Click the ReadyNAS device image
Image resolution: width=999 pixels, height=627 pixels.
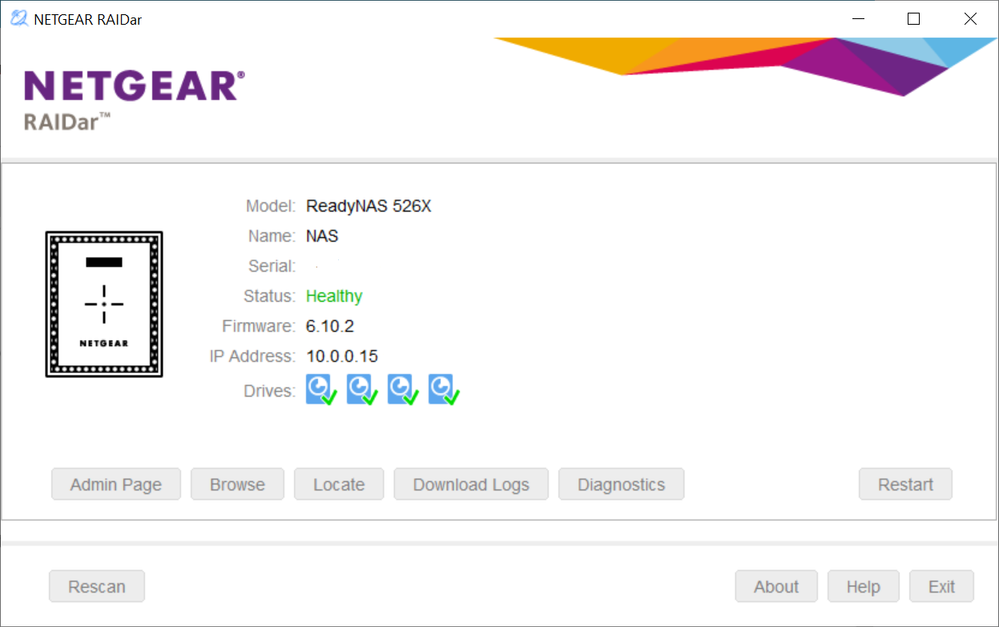pos(104,304)
